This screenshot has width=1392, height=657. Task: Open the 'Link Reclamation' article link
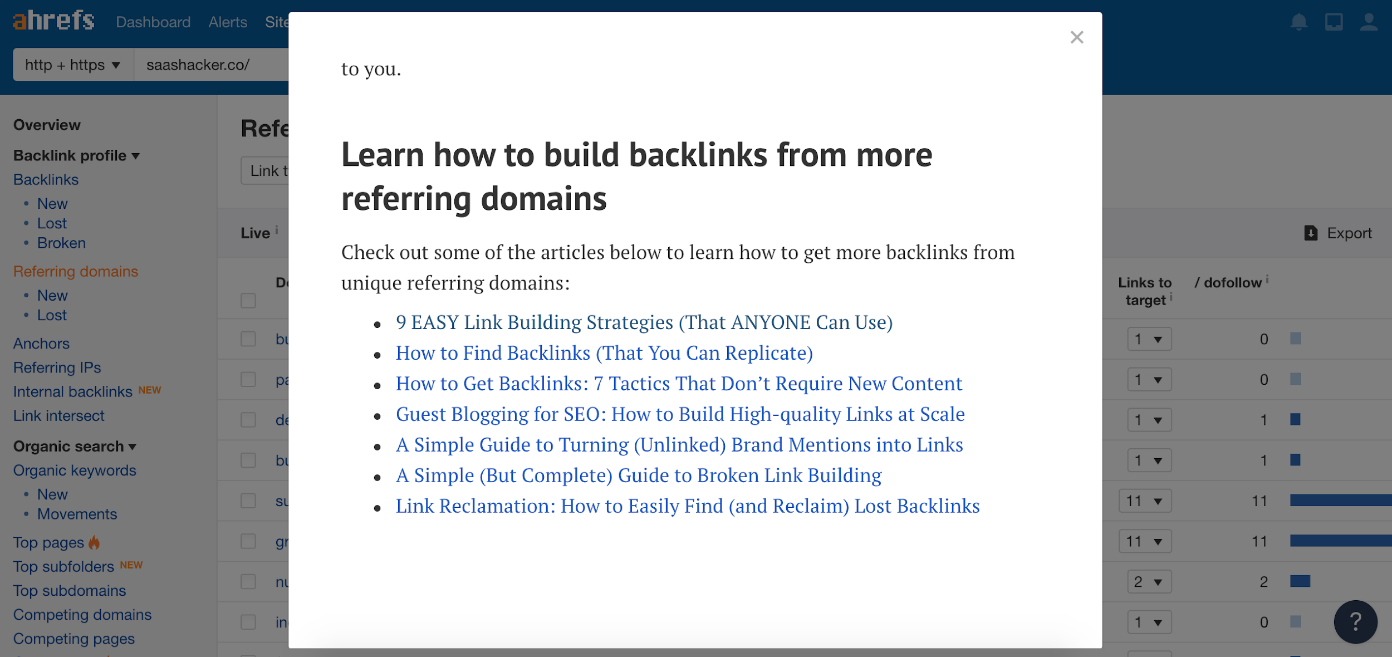pos(688,506)
